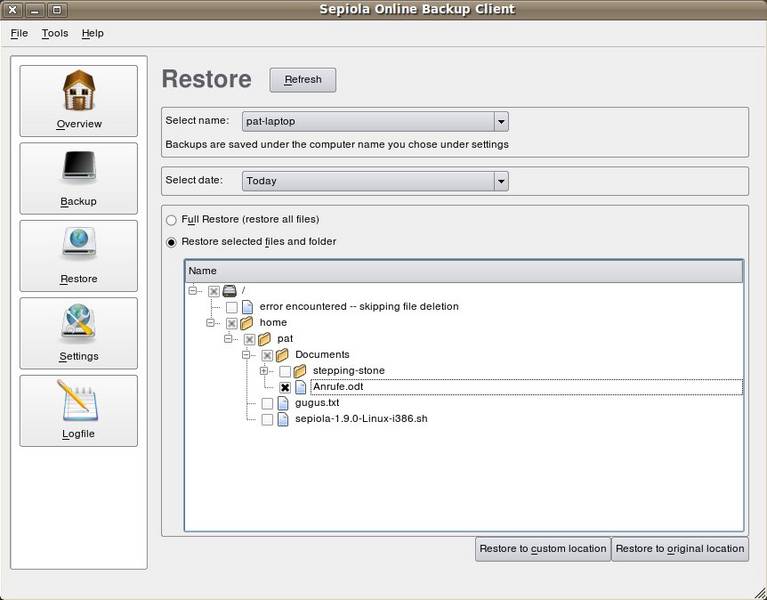This screenshot has width=767, height=600.
Task: Click the sepiola-1.9.0-Linux-i386.sh file icon
Action: point(283,420)
